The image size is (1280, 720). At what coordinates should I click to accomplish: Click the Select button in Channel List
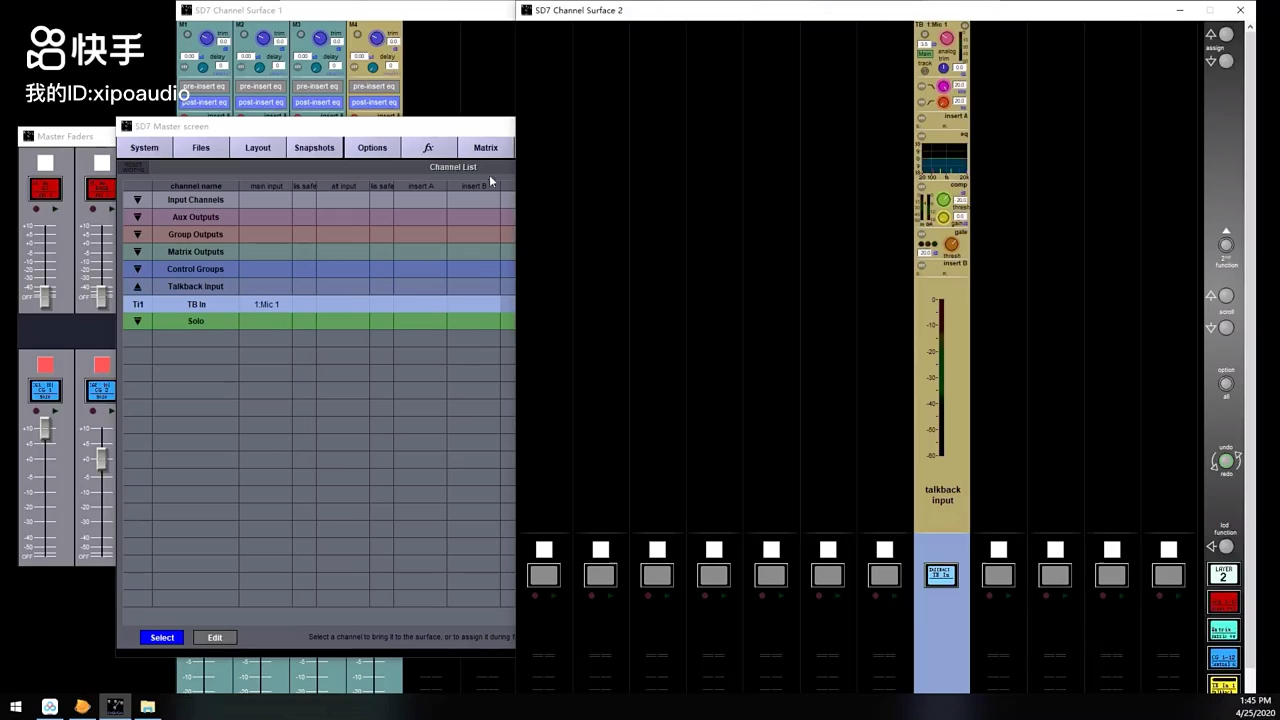tap(162, 637)
